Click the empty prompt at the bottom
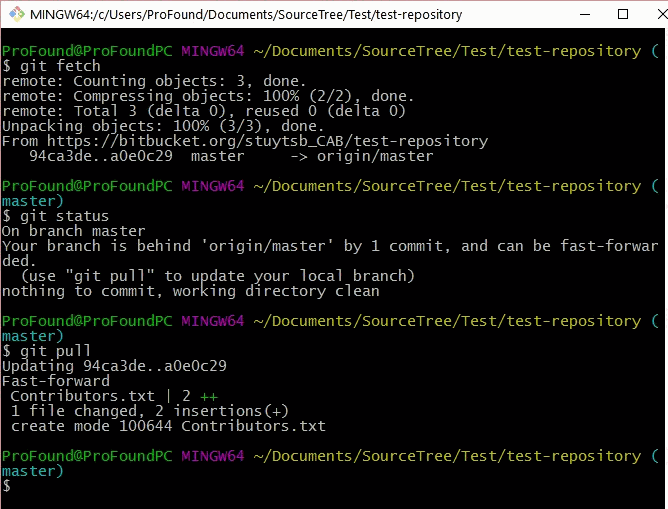Screen dimensions: 668x509 [7, 486]
